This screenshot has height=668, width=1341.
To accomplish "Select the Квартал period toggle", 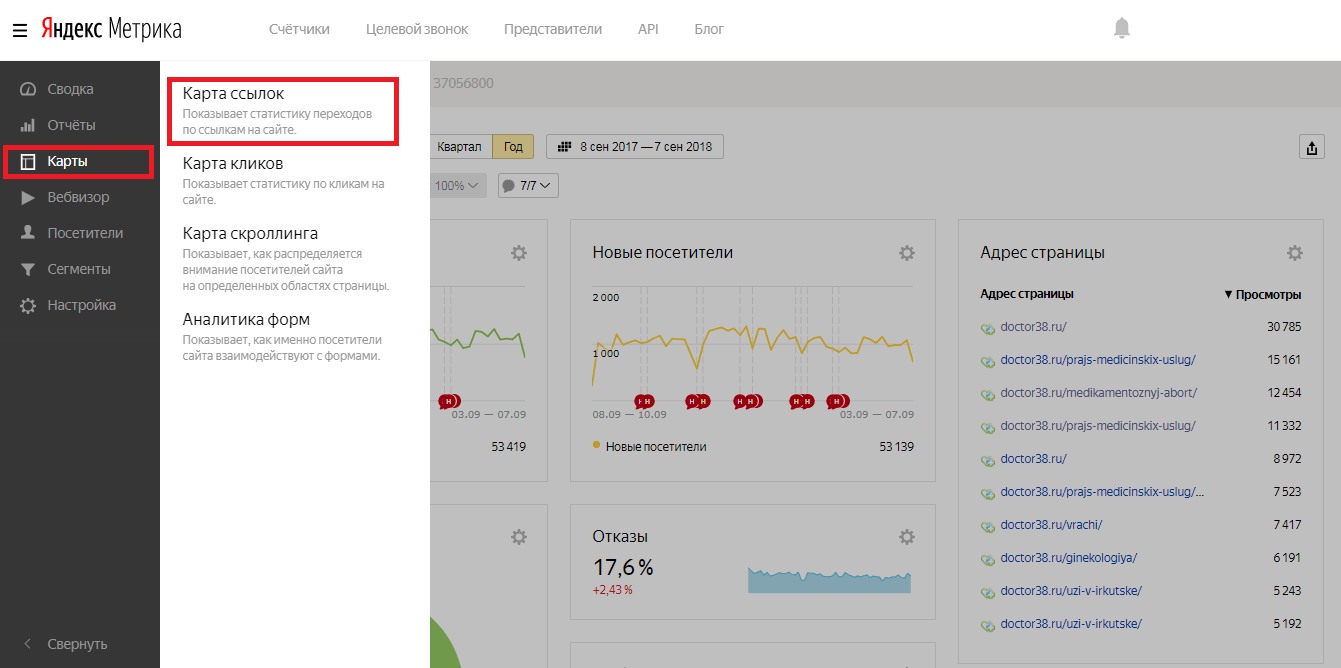I will click(459, 147).
